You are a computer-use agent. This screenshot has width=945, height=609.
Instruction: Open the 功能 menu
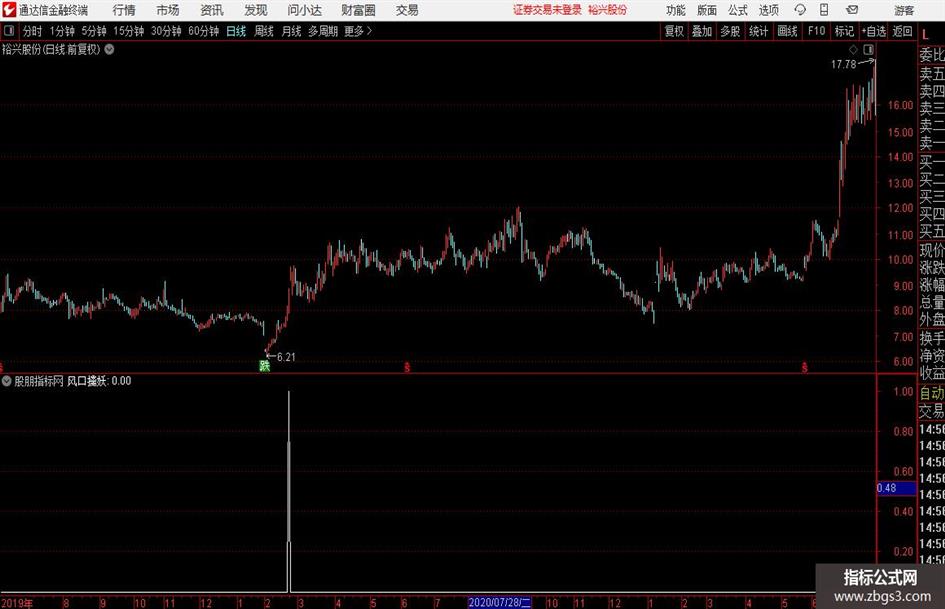(x=676, y=10)
